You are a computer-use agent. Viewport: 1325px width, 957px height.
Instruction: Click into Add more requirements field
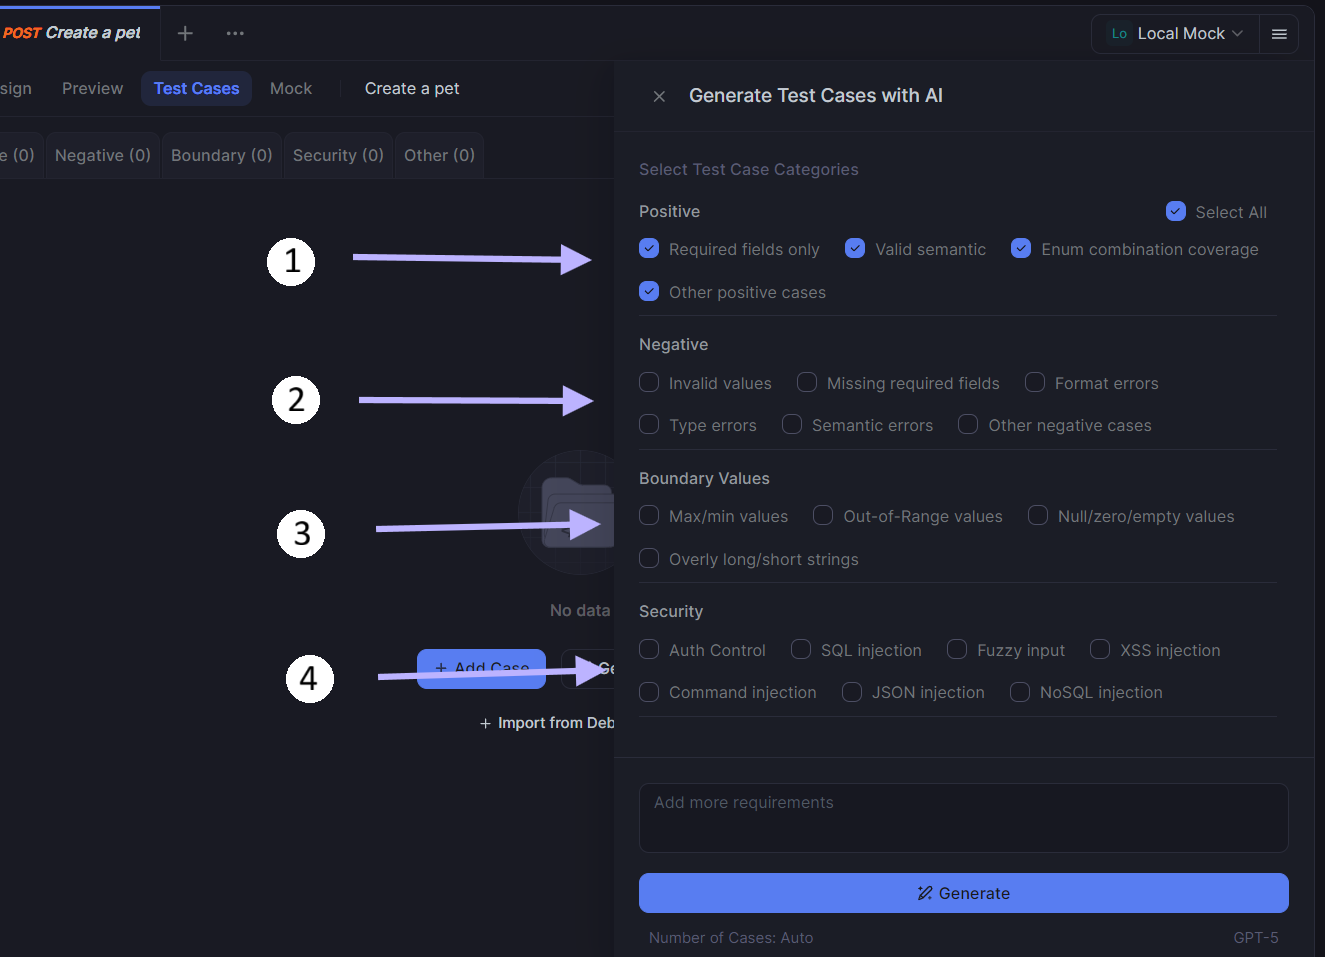[963, 818]
